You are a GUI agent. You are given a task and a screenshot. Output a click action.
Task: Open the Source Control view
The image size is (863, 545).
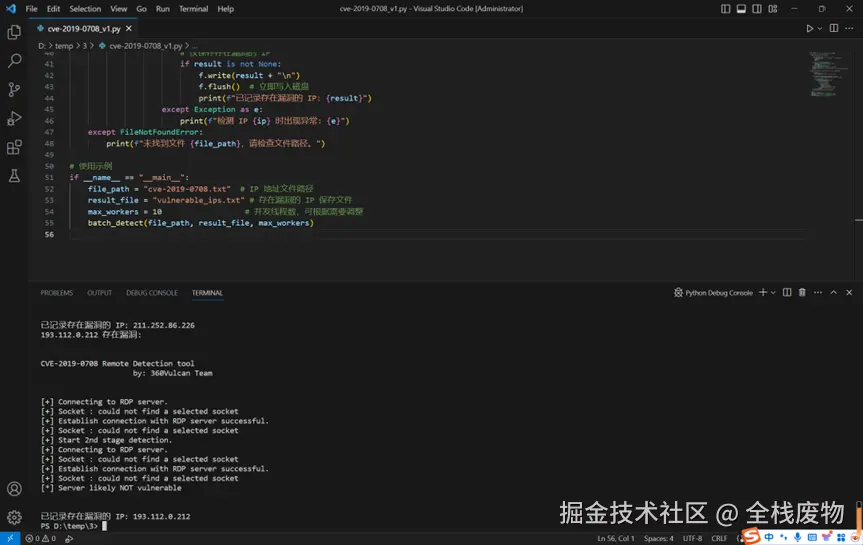tap(14, 89)
